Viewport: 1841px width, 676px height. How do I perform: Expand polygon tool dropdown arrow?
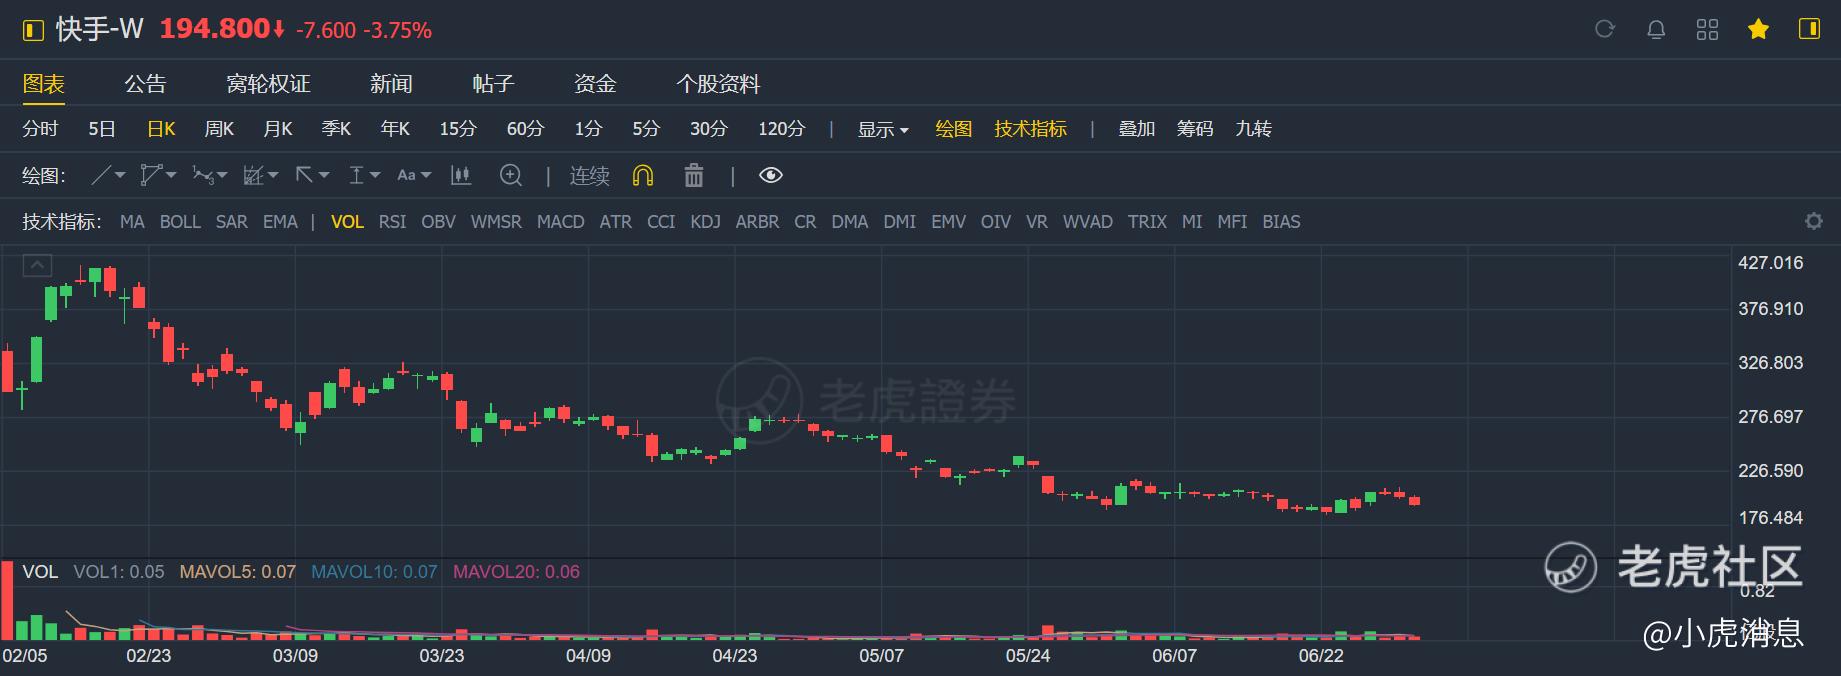[x=172, y=175]
